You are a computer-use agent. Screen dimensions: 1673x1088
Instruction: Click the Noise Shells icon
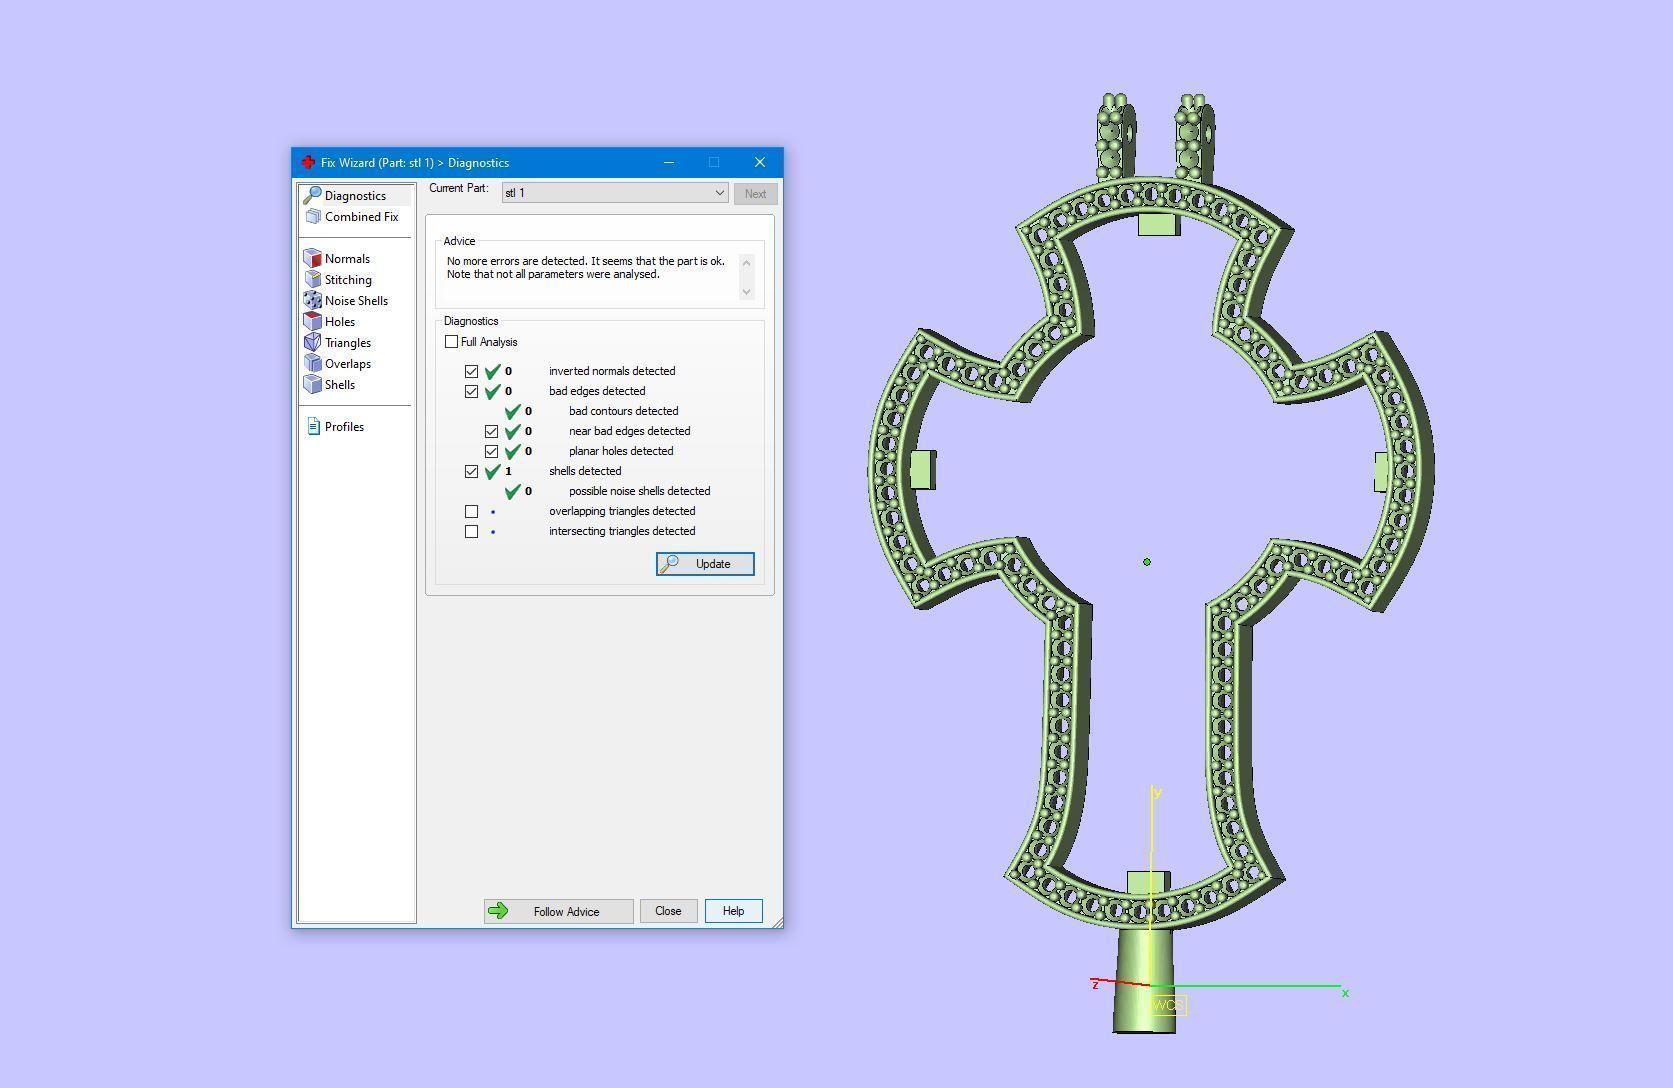coord(312,300)
